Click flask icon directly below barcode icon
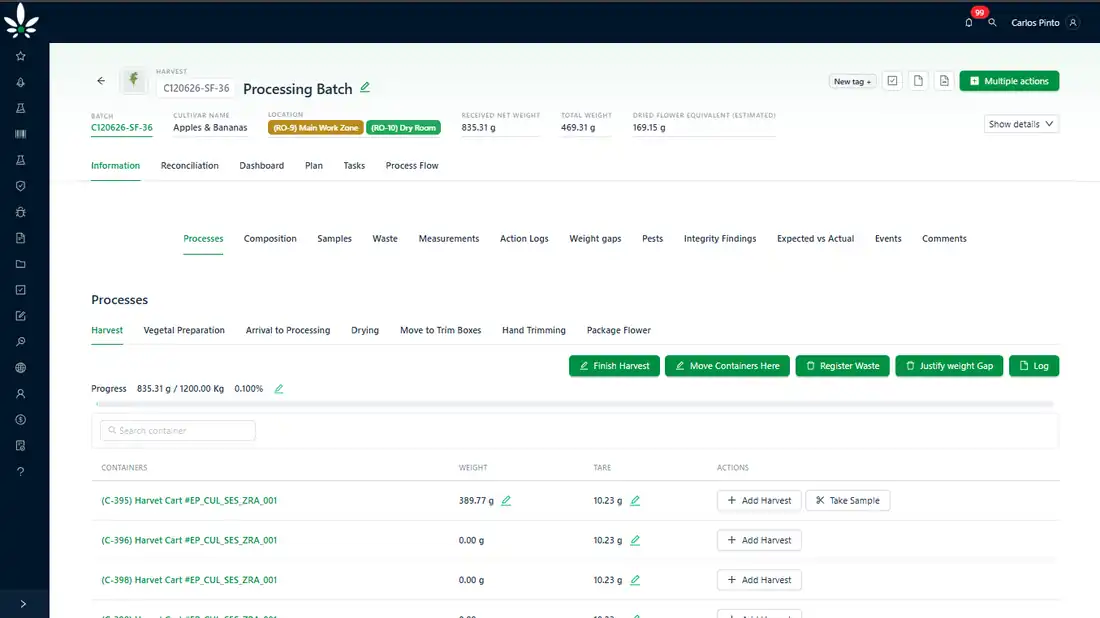This screenshot has width=1100, height=618. click(20, 160)
